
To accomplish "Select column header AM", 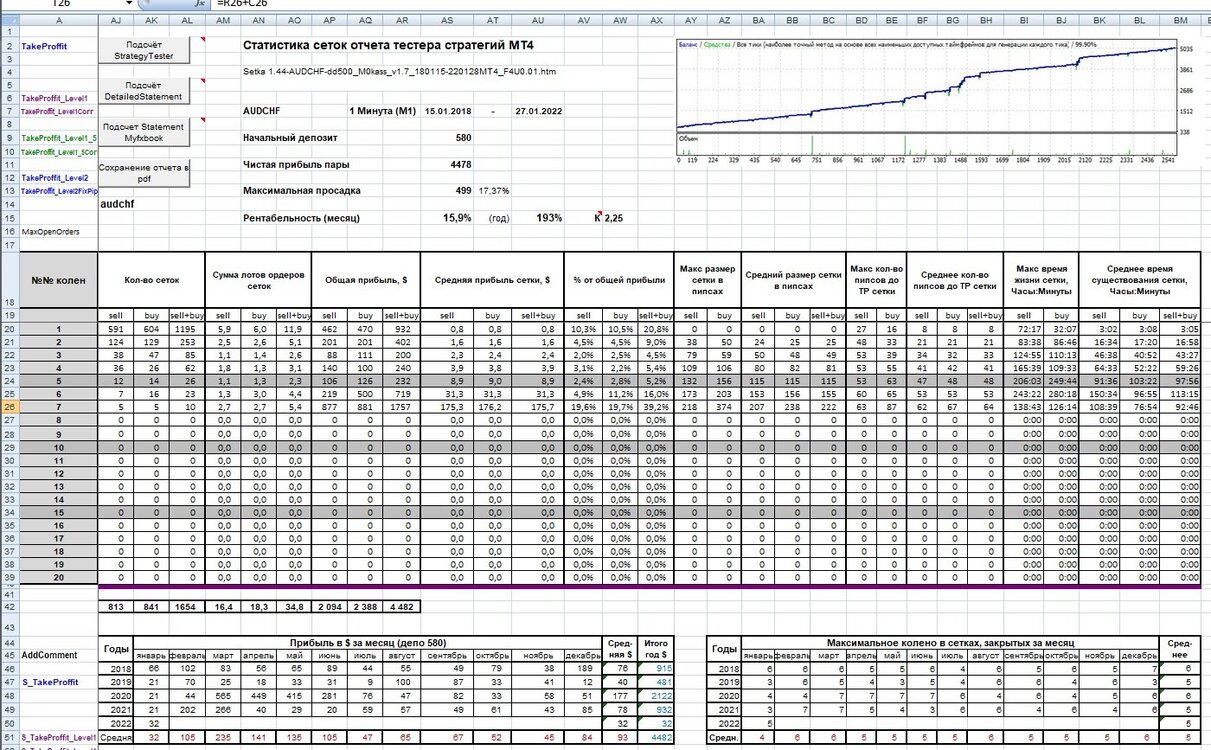I will [224, 20].
